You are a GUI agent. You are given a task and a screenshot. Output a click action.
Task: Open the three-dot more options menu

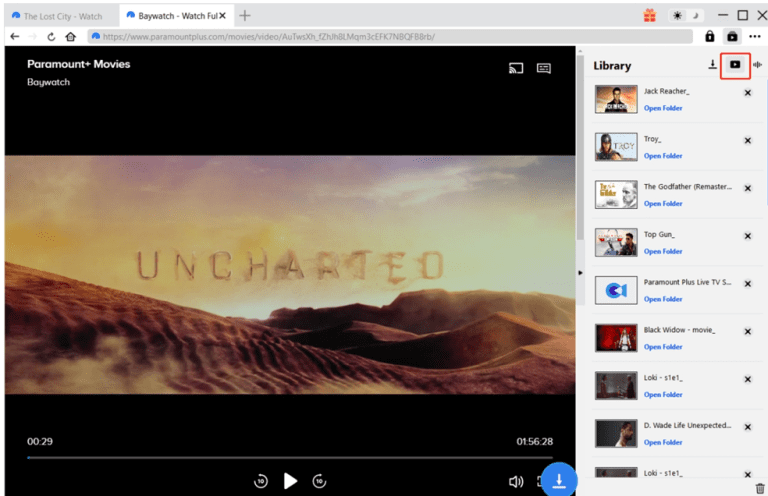754,36
